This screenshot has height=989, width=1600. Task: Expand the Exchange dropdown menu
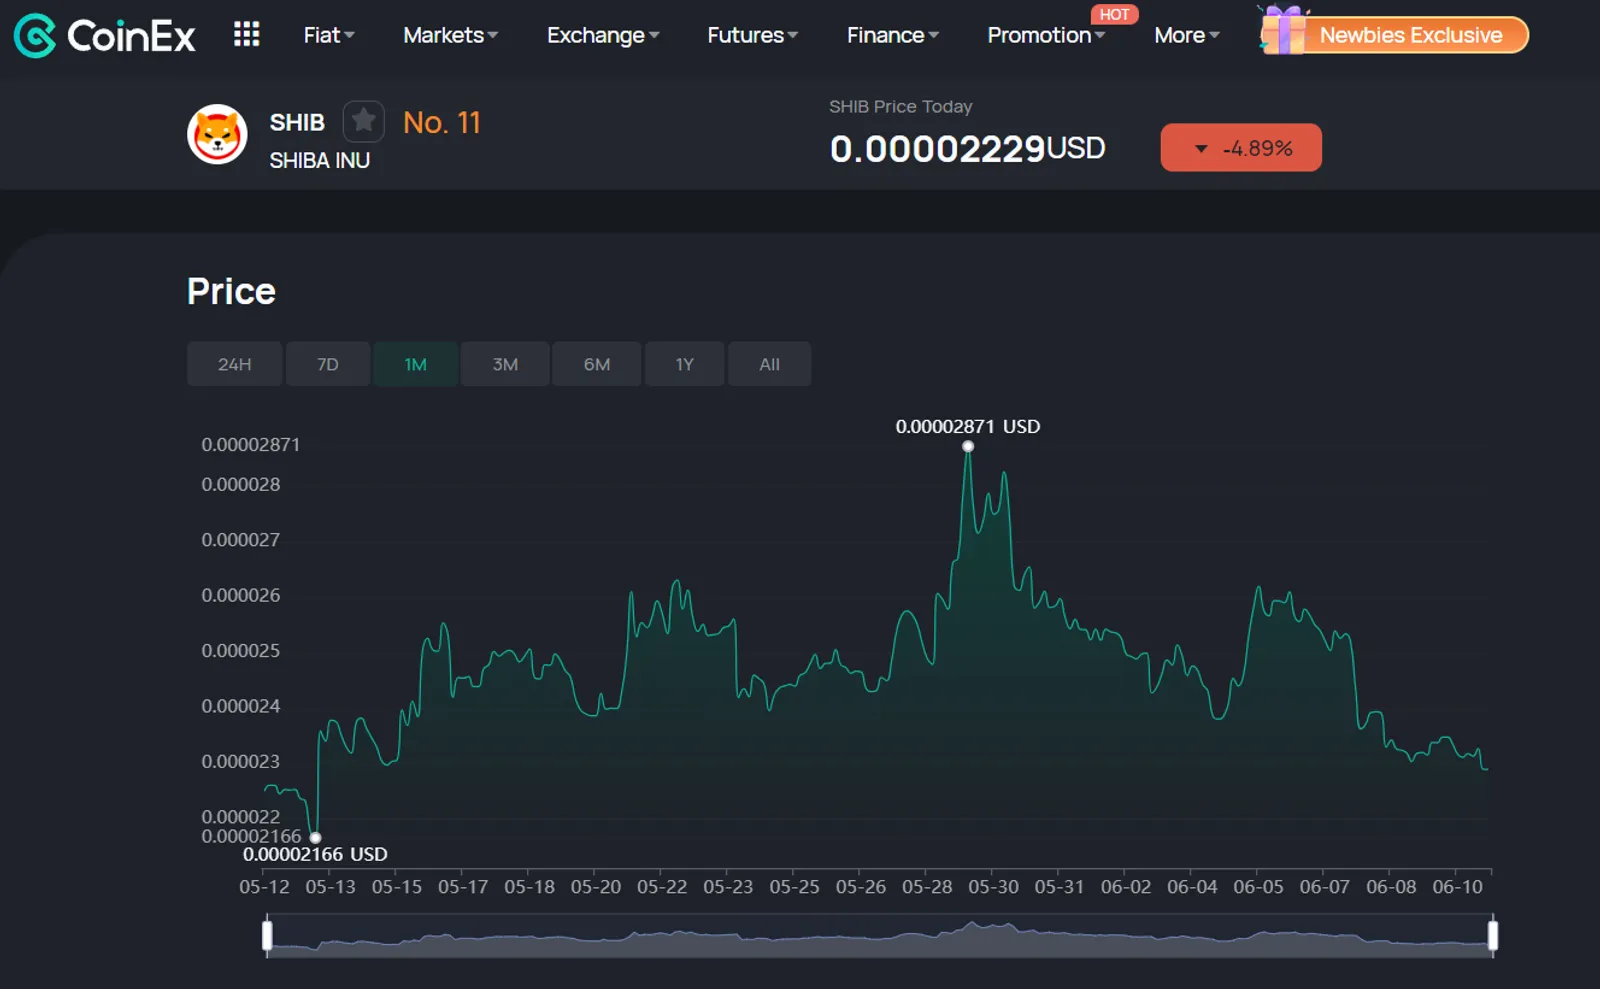[x=603, y=35]
